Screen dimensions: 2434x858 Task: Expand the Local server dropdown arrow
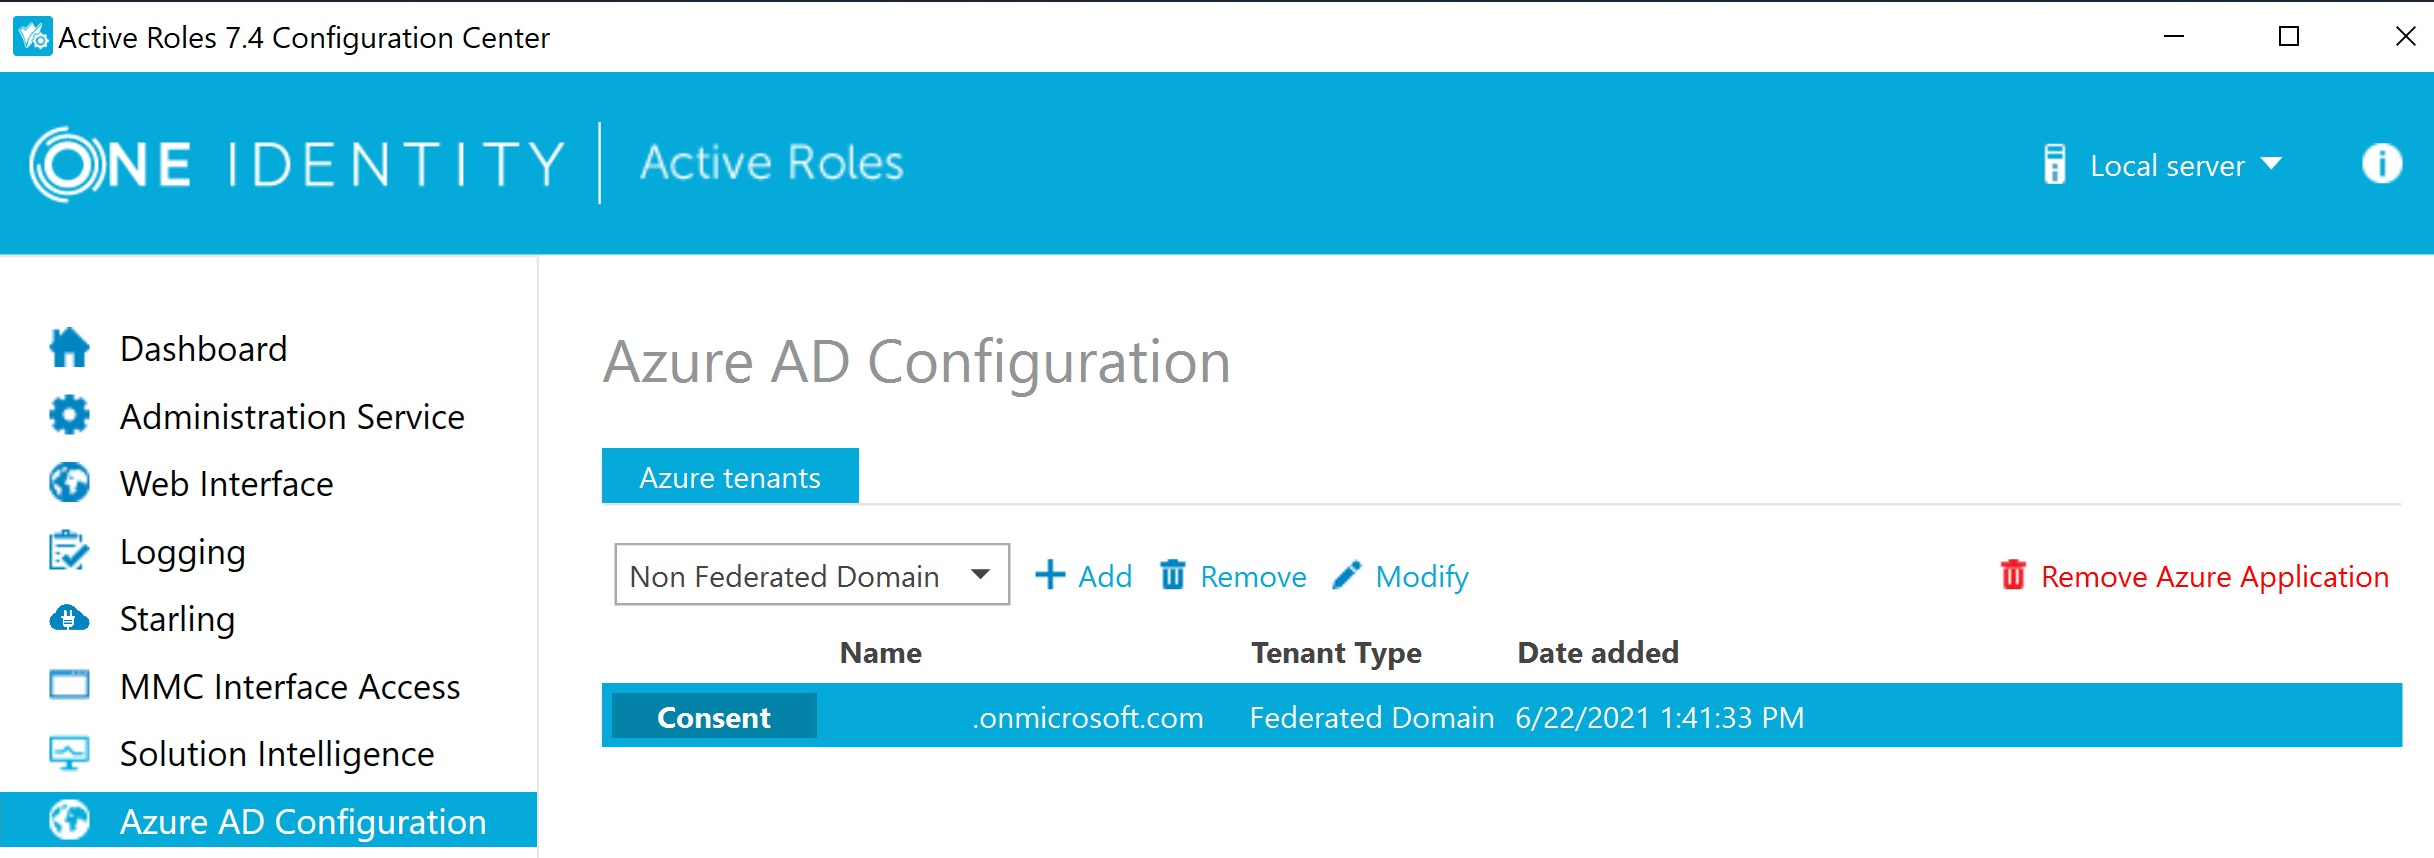coord(2272,164)
